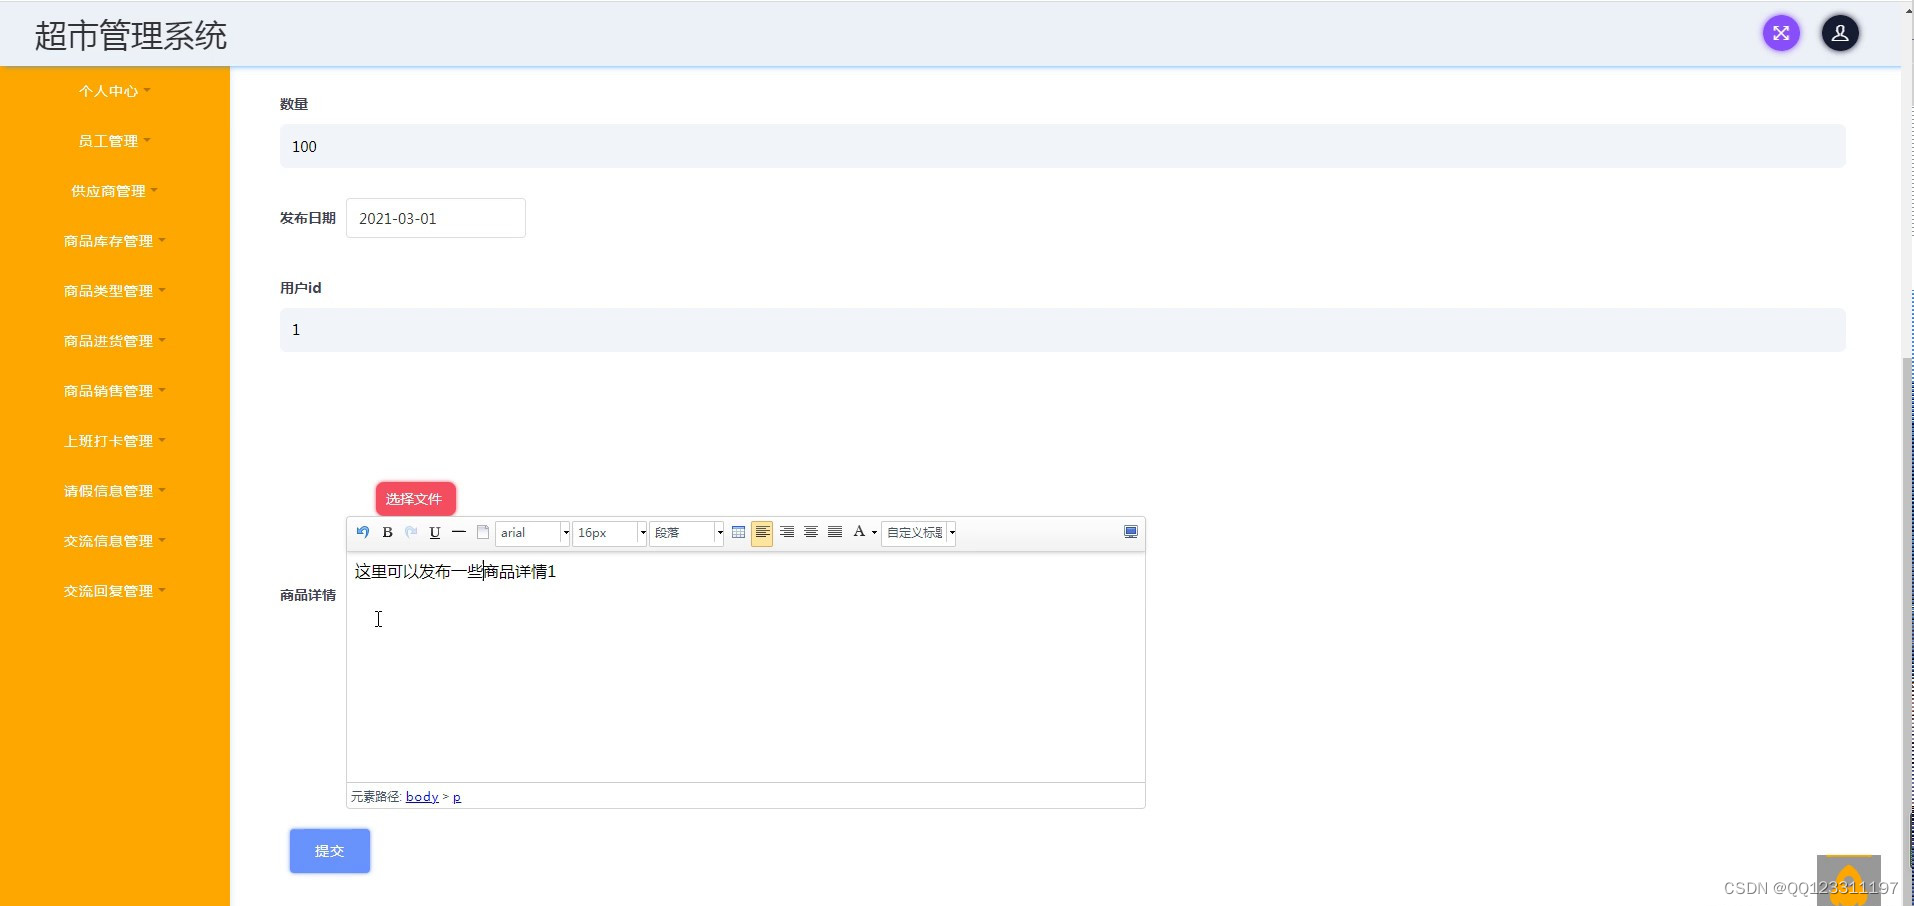Expand the 商品进货管理 sidebar menu
1914x906 pixels.
[115, 341]
